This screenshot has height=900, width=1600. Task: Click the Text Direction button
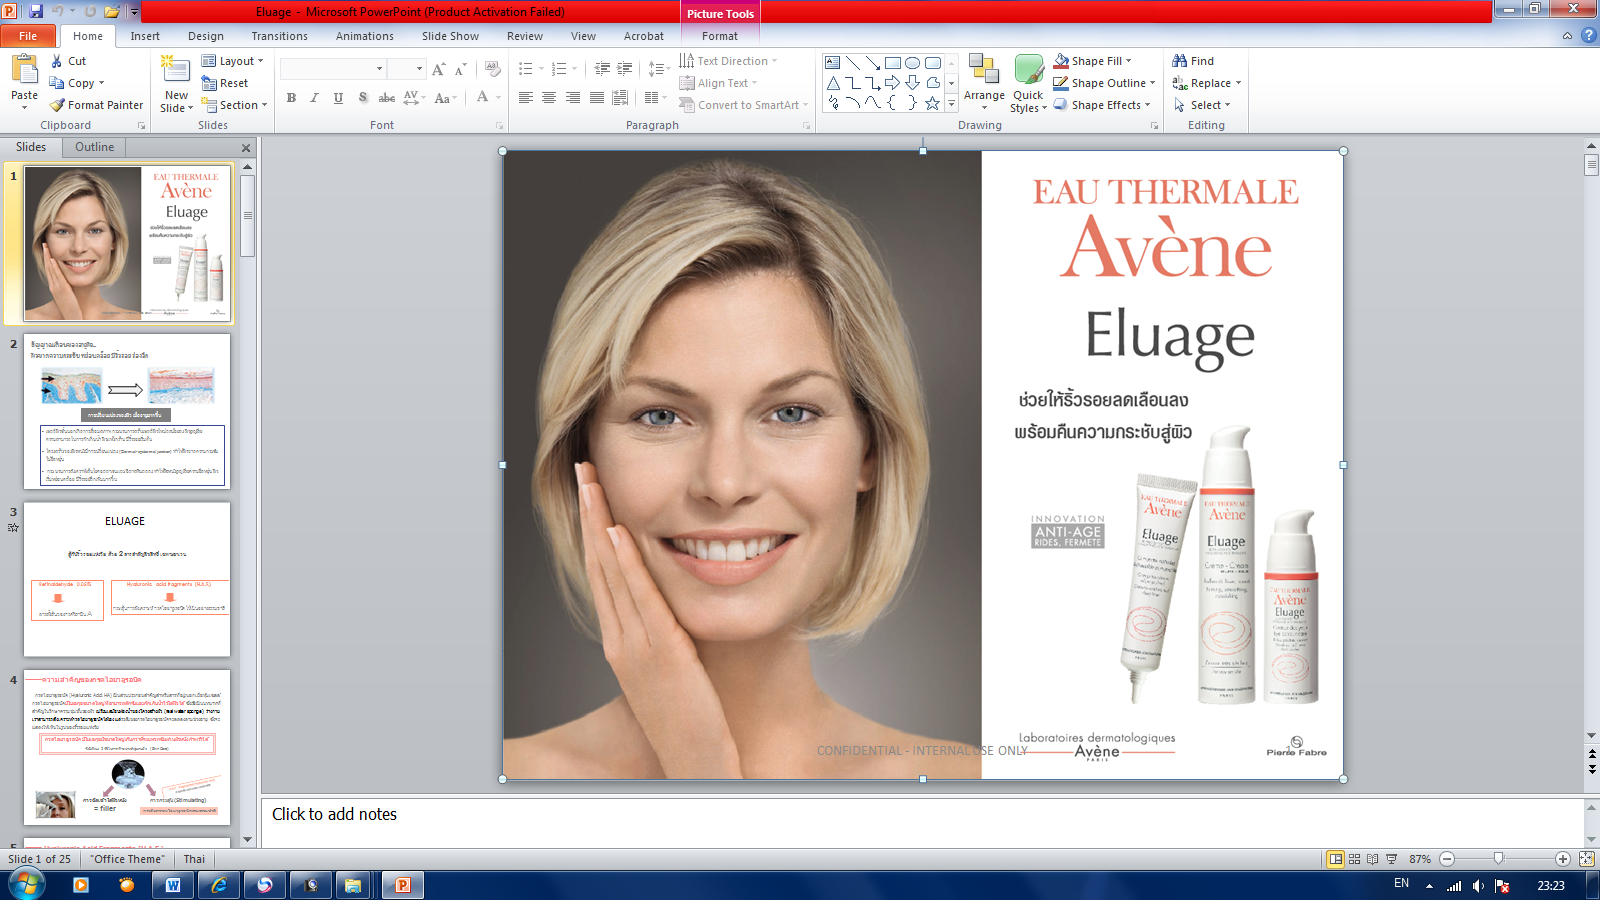(x=728, y=61)
